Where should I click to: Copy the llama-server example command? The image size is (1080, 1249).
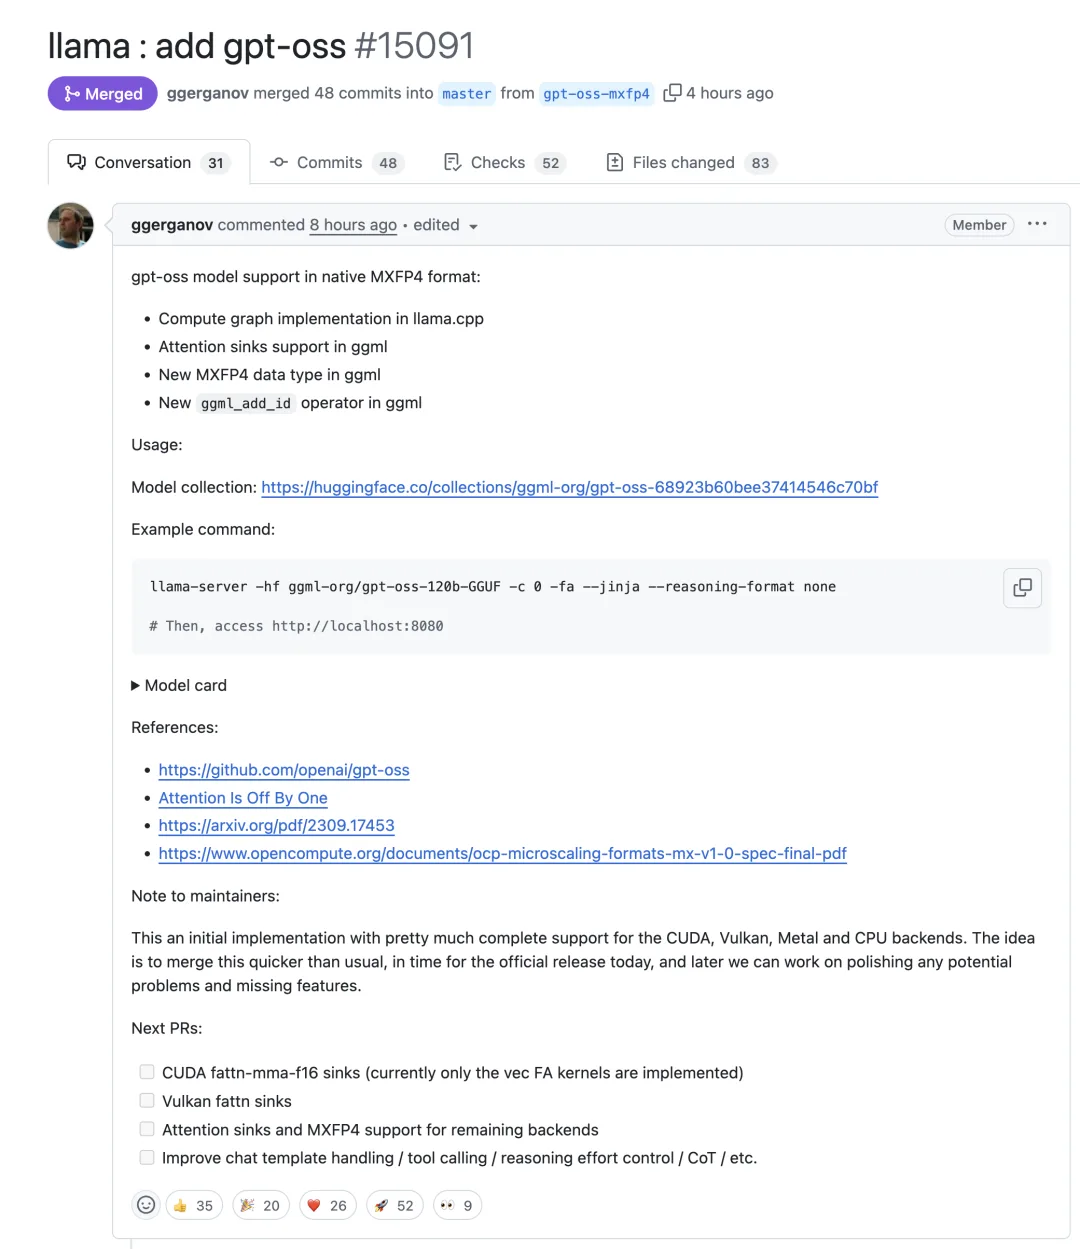(1022, 588)
